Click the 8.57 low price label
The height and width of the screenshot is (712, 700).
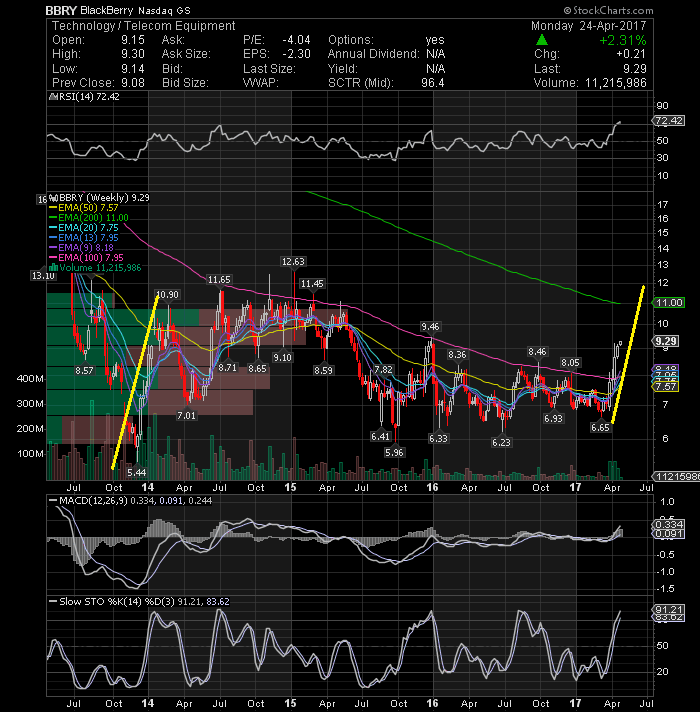point(84,371)
